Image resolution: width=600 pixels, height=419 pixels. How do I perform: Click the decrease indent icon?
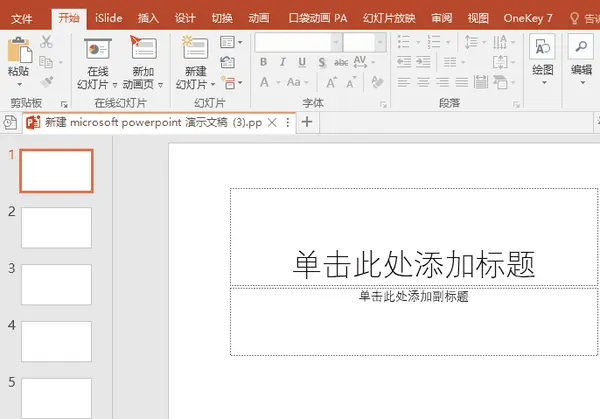404,62
